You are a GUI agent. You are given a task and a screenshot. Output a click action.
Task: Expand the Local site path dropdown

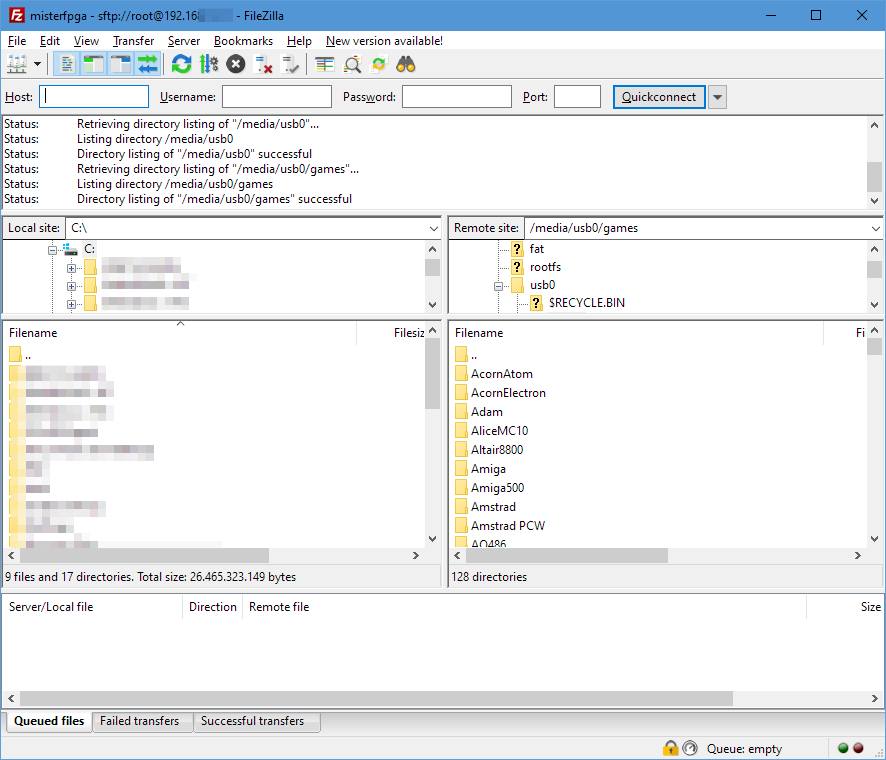click(x=433, y=228)
